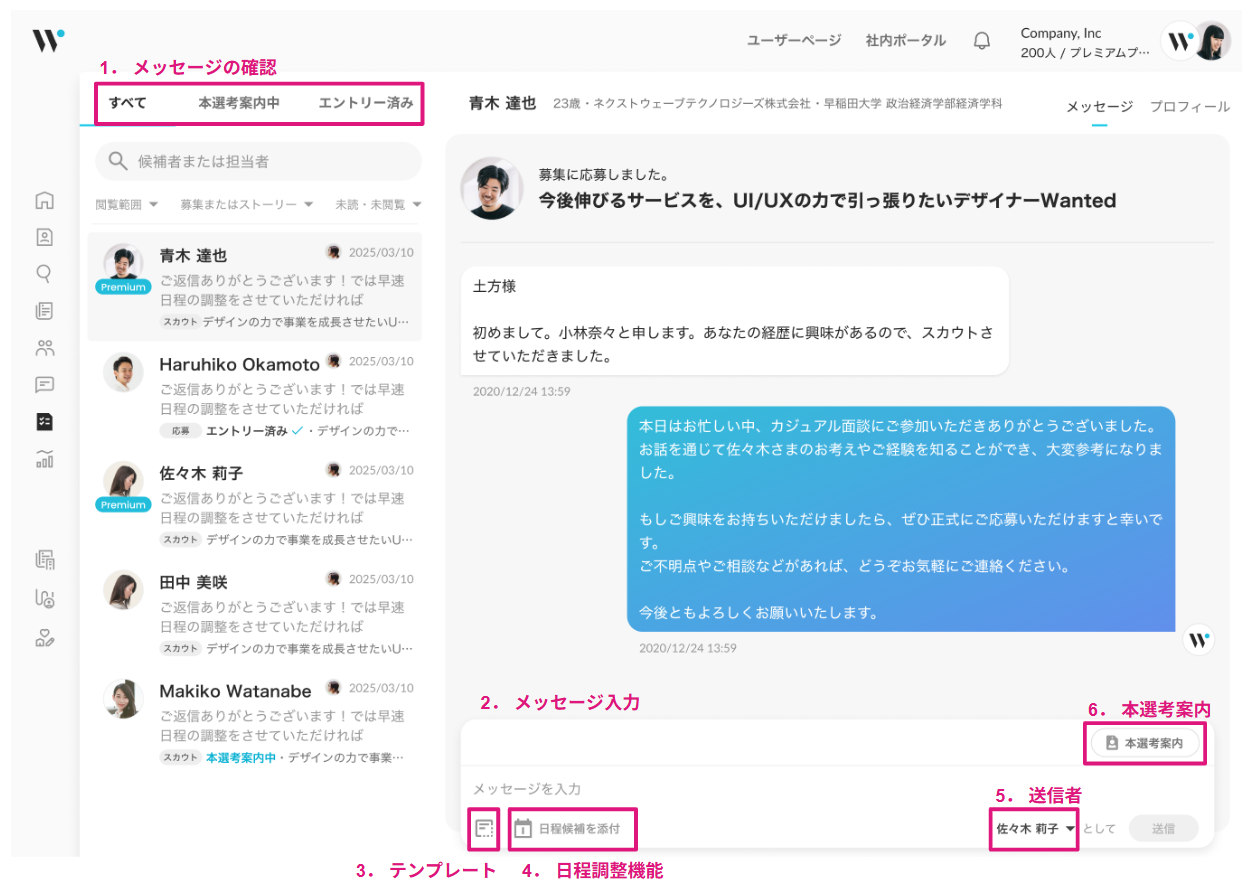Switch to the 本選考案内中 tab
1247x886 pixels.
coord(238,103)
